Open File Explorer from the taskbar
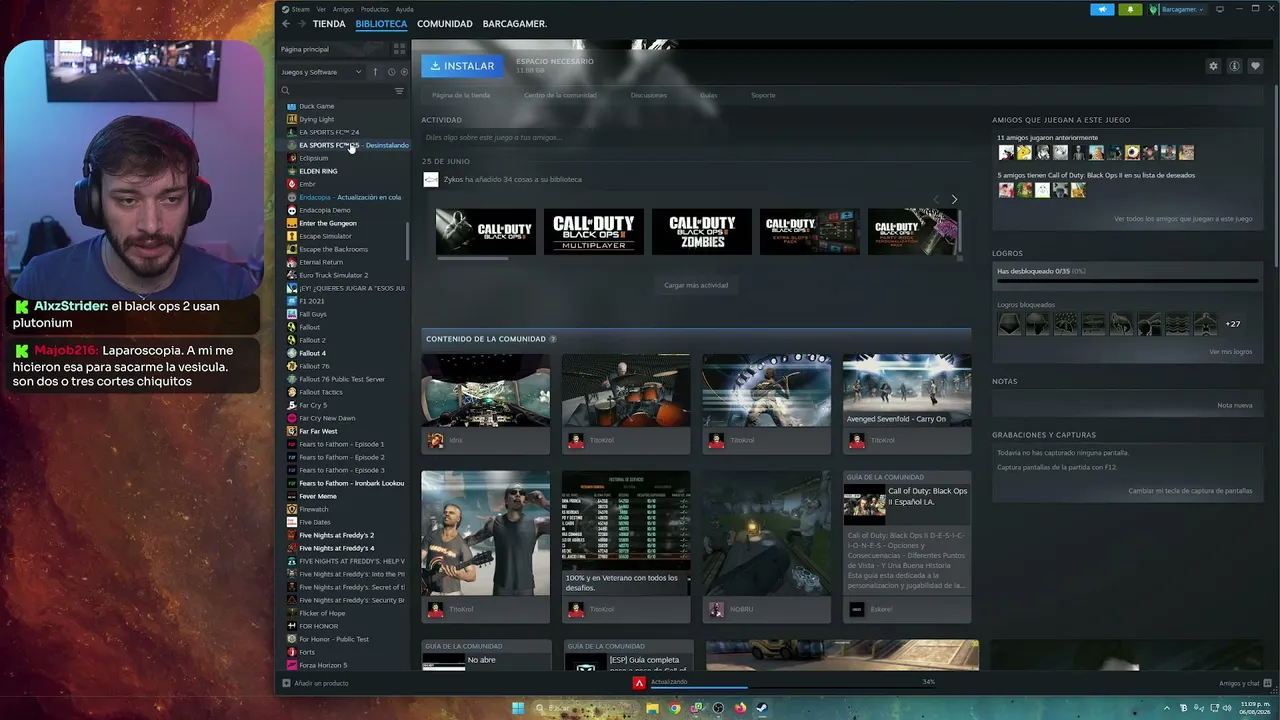 coord(652,708)
